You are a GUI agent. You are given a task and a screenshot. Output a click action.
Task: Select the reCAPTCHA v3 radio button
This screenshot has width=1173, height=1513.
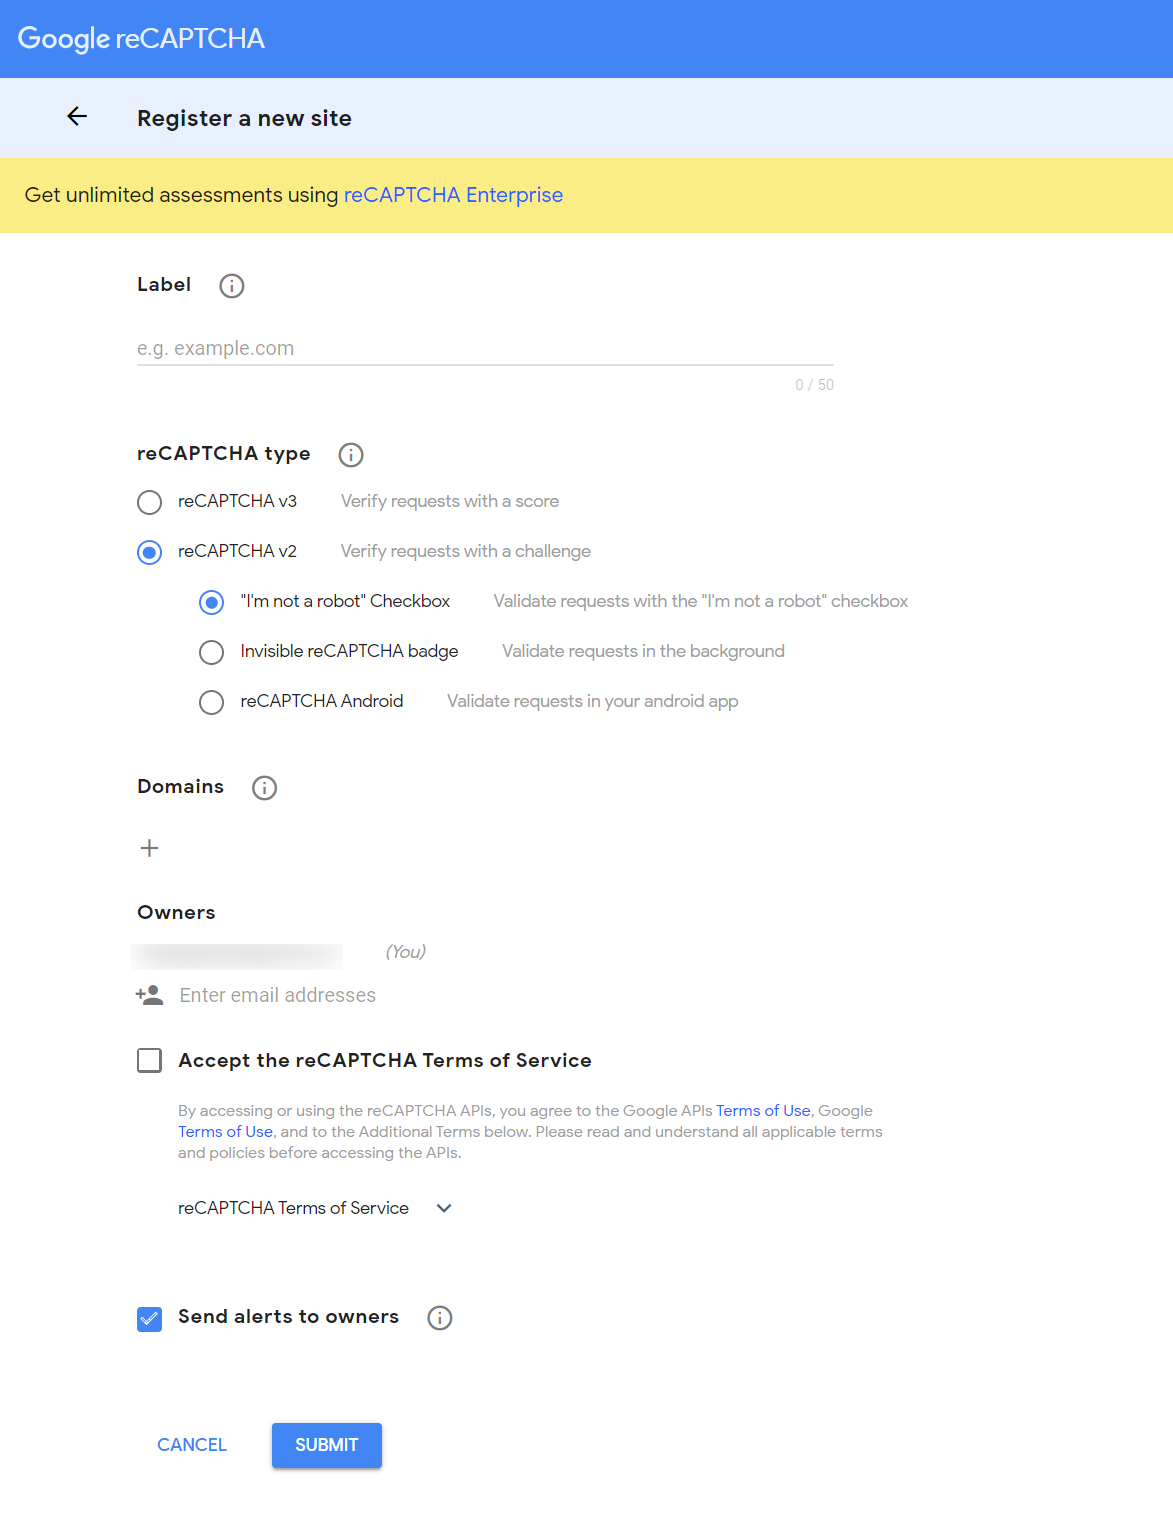tap(149, 502)
